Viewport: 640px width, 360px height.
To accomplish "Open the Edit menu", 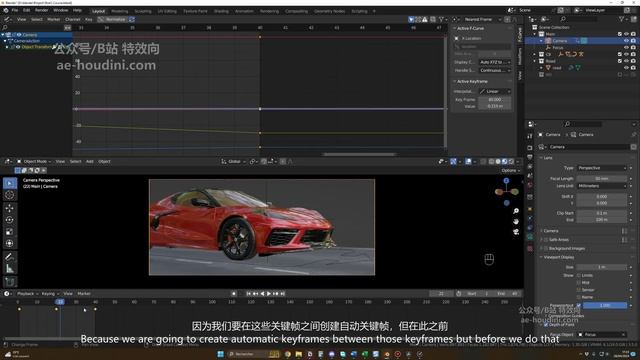I will pyautogui.click(x=27, y=10).
